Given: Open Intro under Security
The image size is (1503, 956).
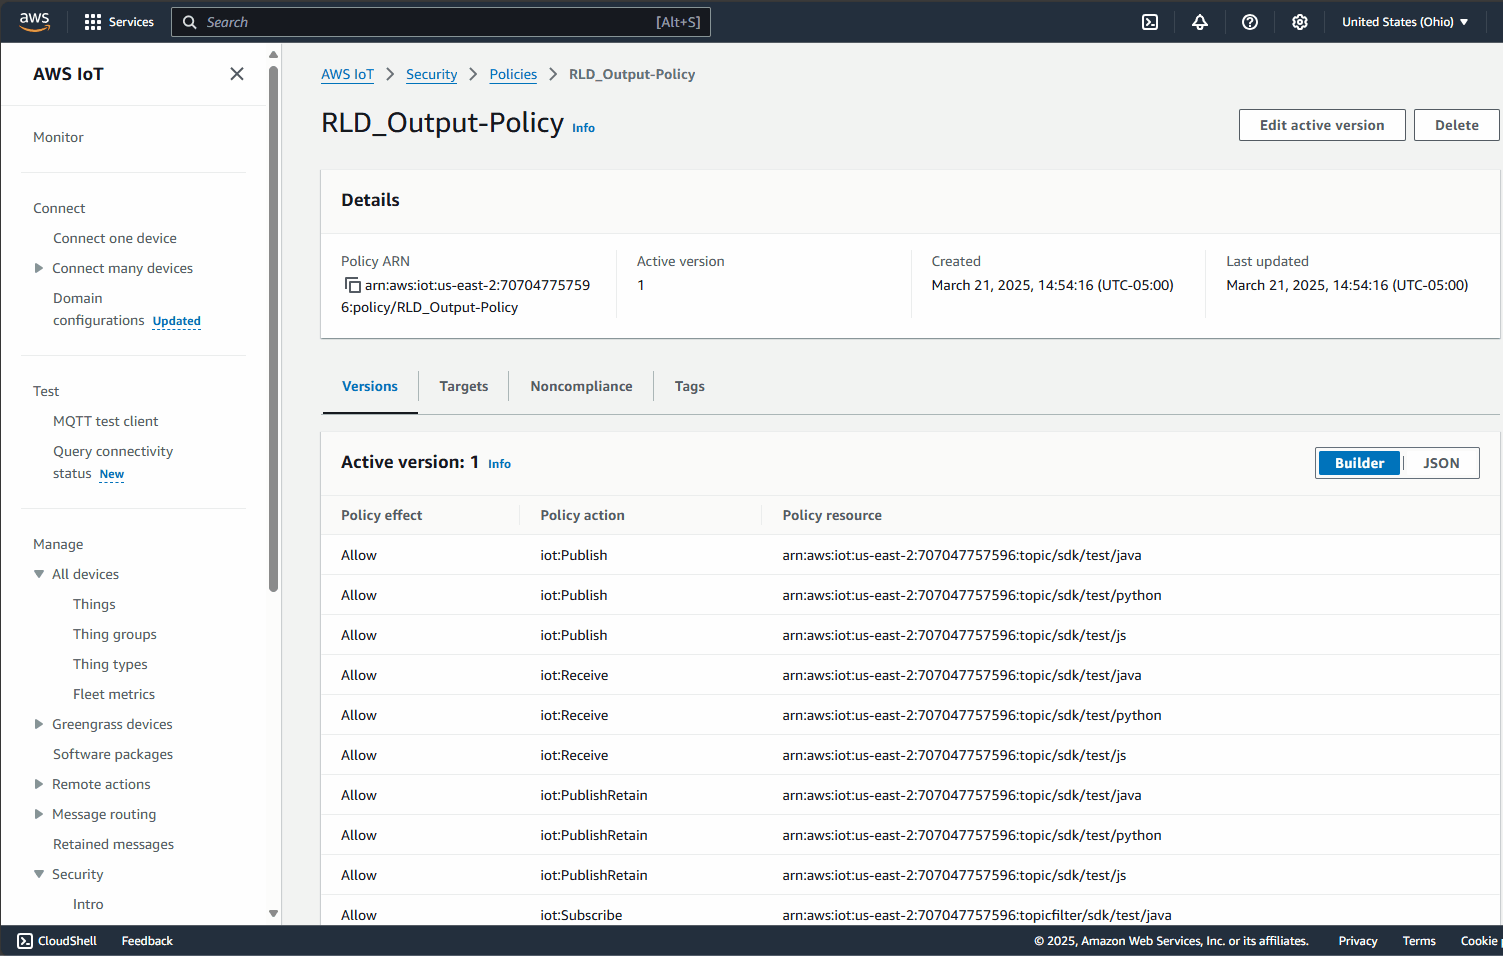Looking at the screenshot, I should pos(88,904).
